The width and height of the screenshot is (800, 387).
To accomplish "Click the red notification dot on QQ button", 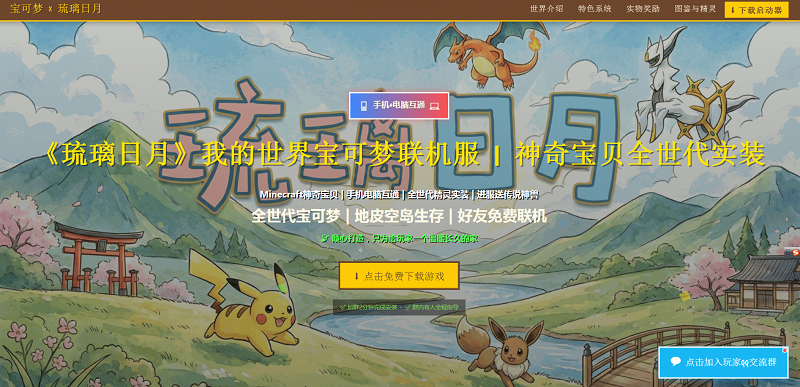I will [785, 350].
